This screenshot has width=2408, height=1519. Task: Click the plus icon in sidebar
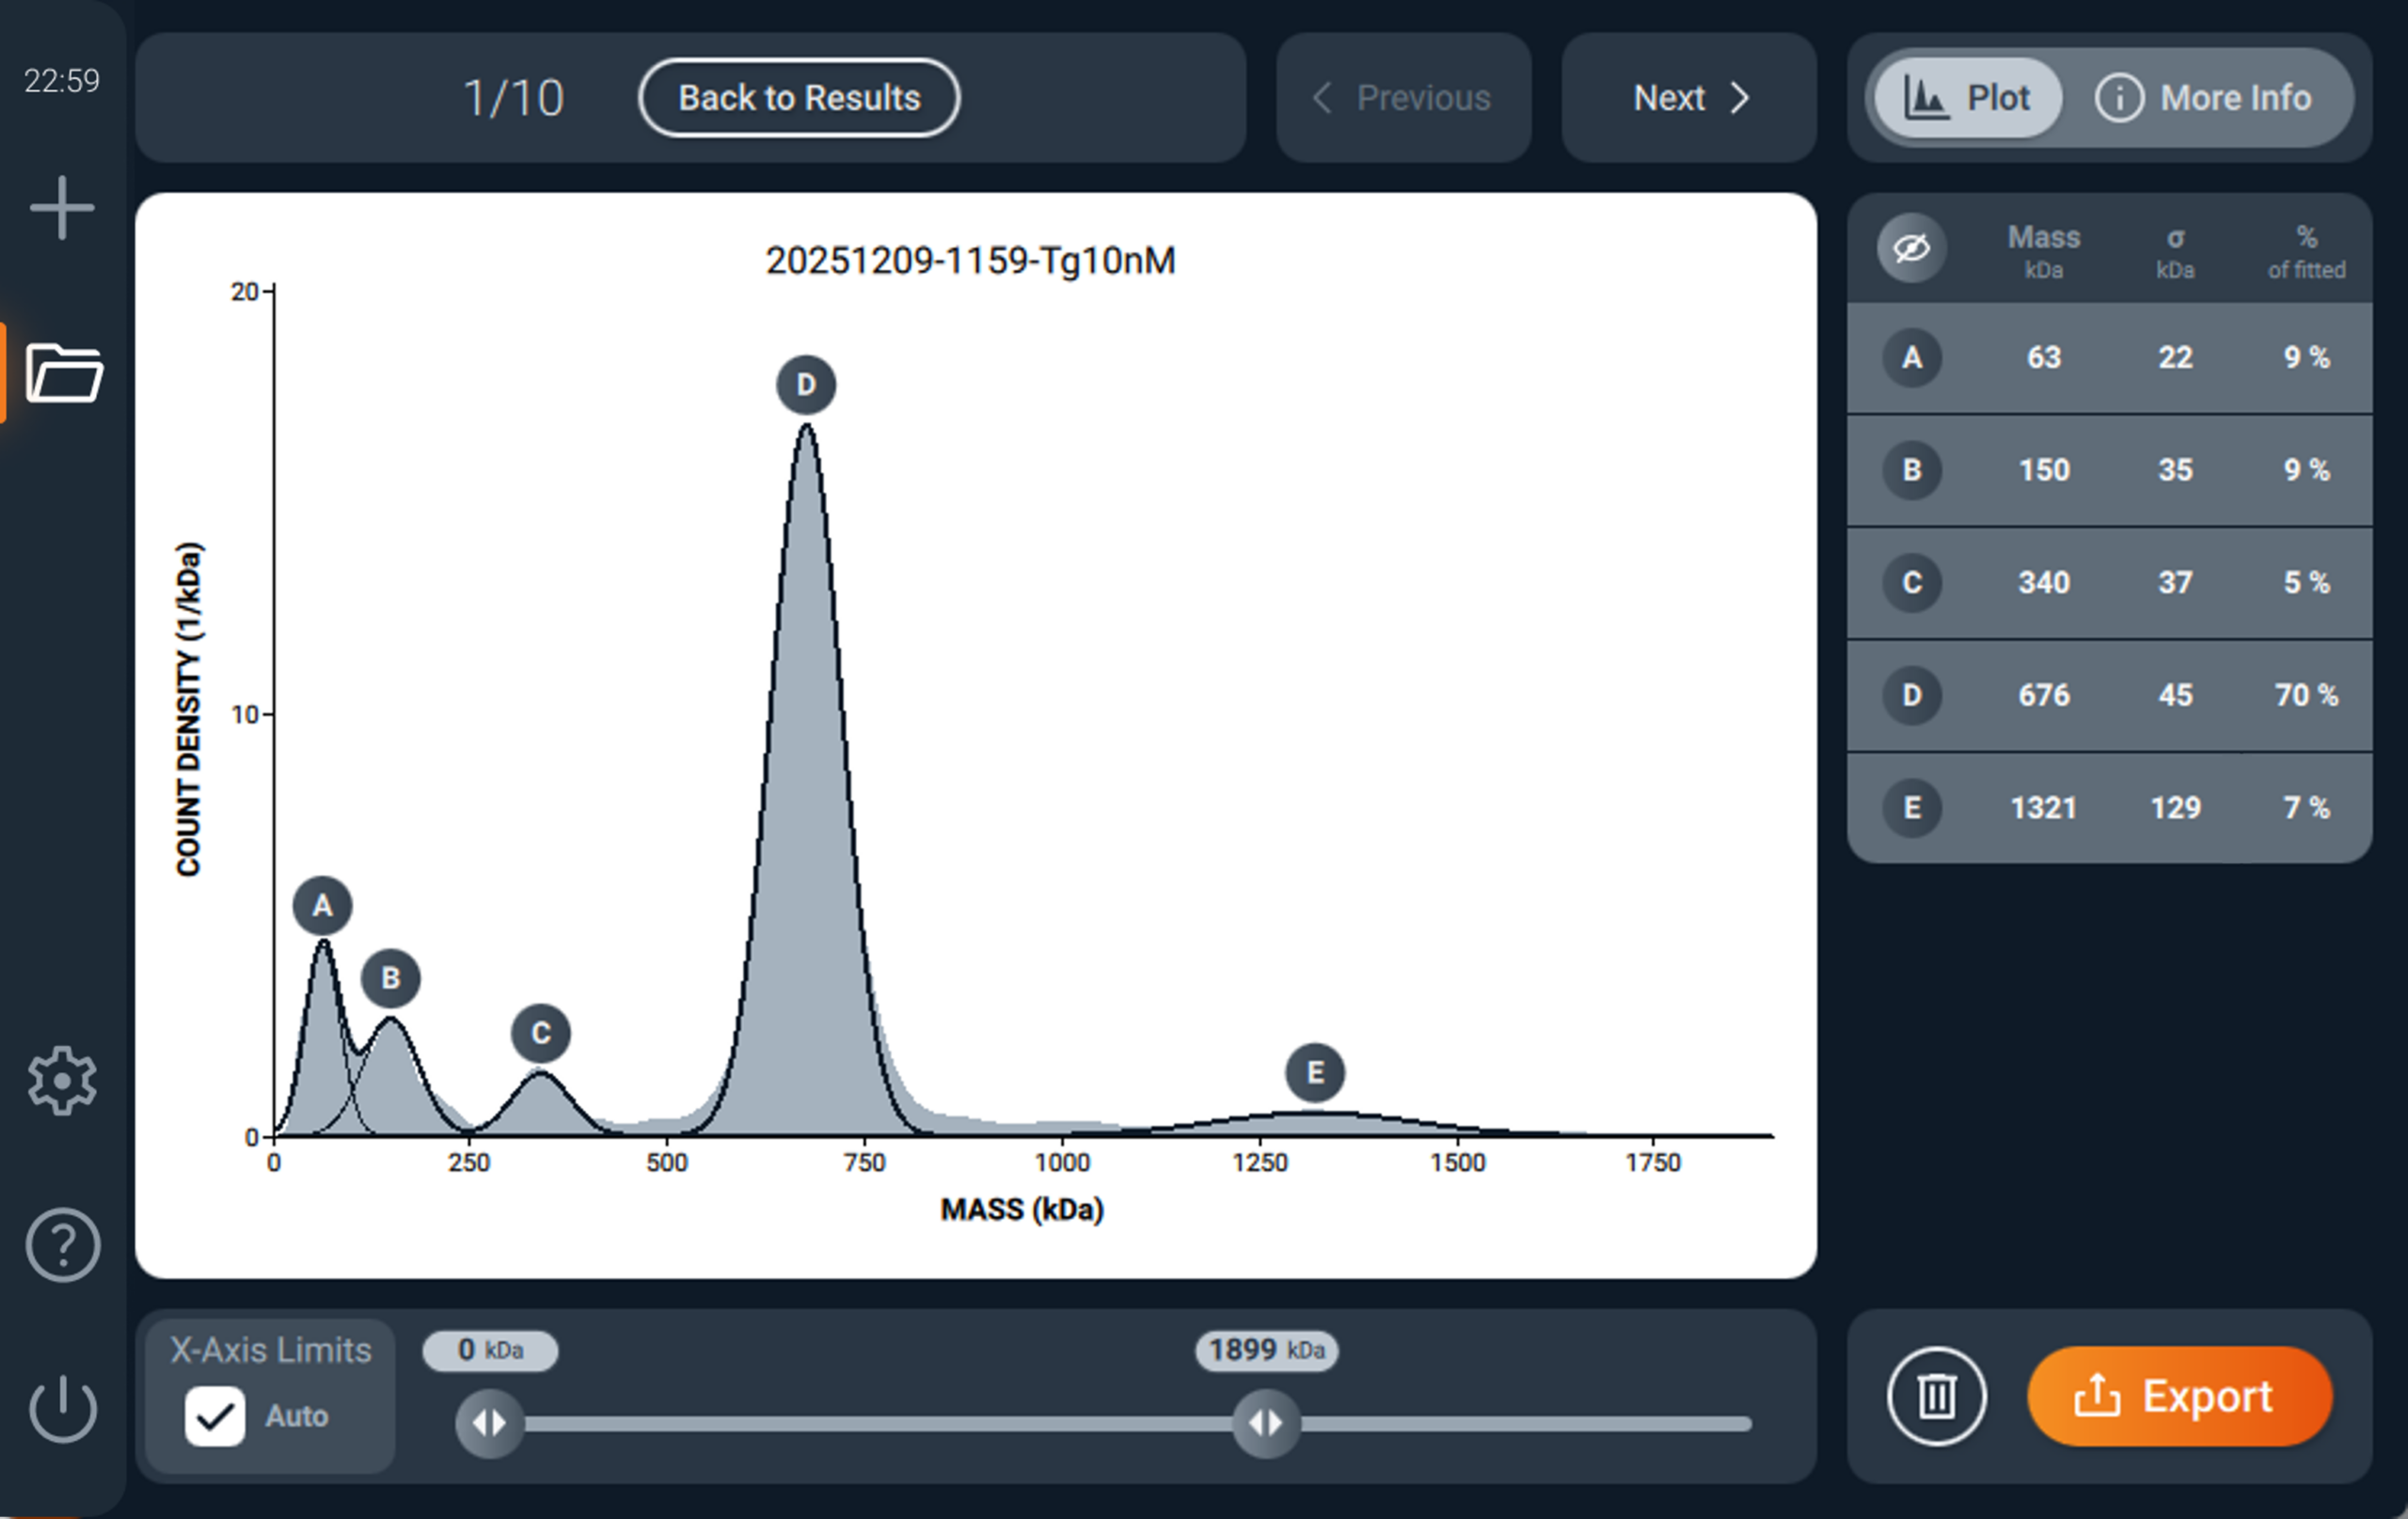tap(62, 208)
